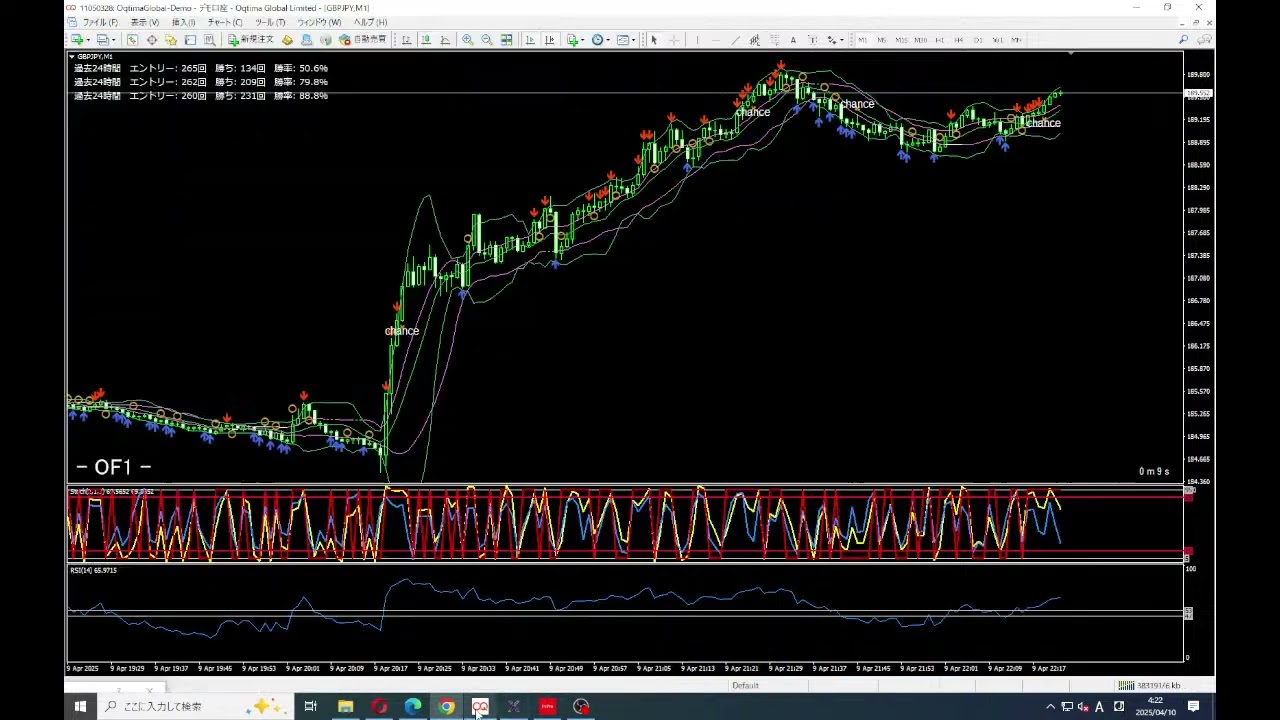Open the tile windows icon
This screenshot has width=1280, height=720.
click(x=507, y=40)
